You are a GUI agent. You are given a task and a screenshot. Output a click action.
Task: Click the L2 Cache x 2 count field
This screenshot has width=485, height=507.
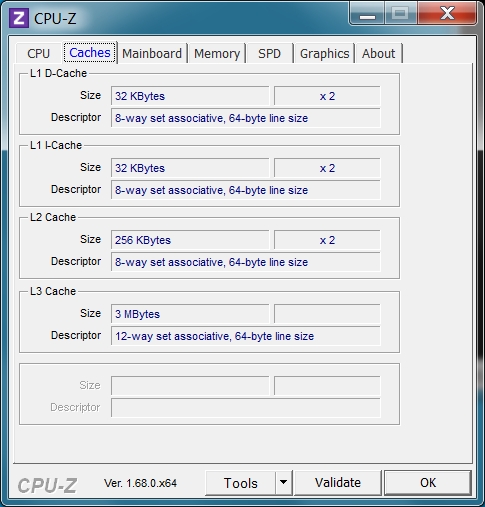click(x=327, y=240)
